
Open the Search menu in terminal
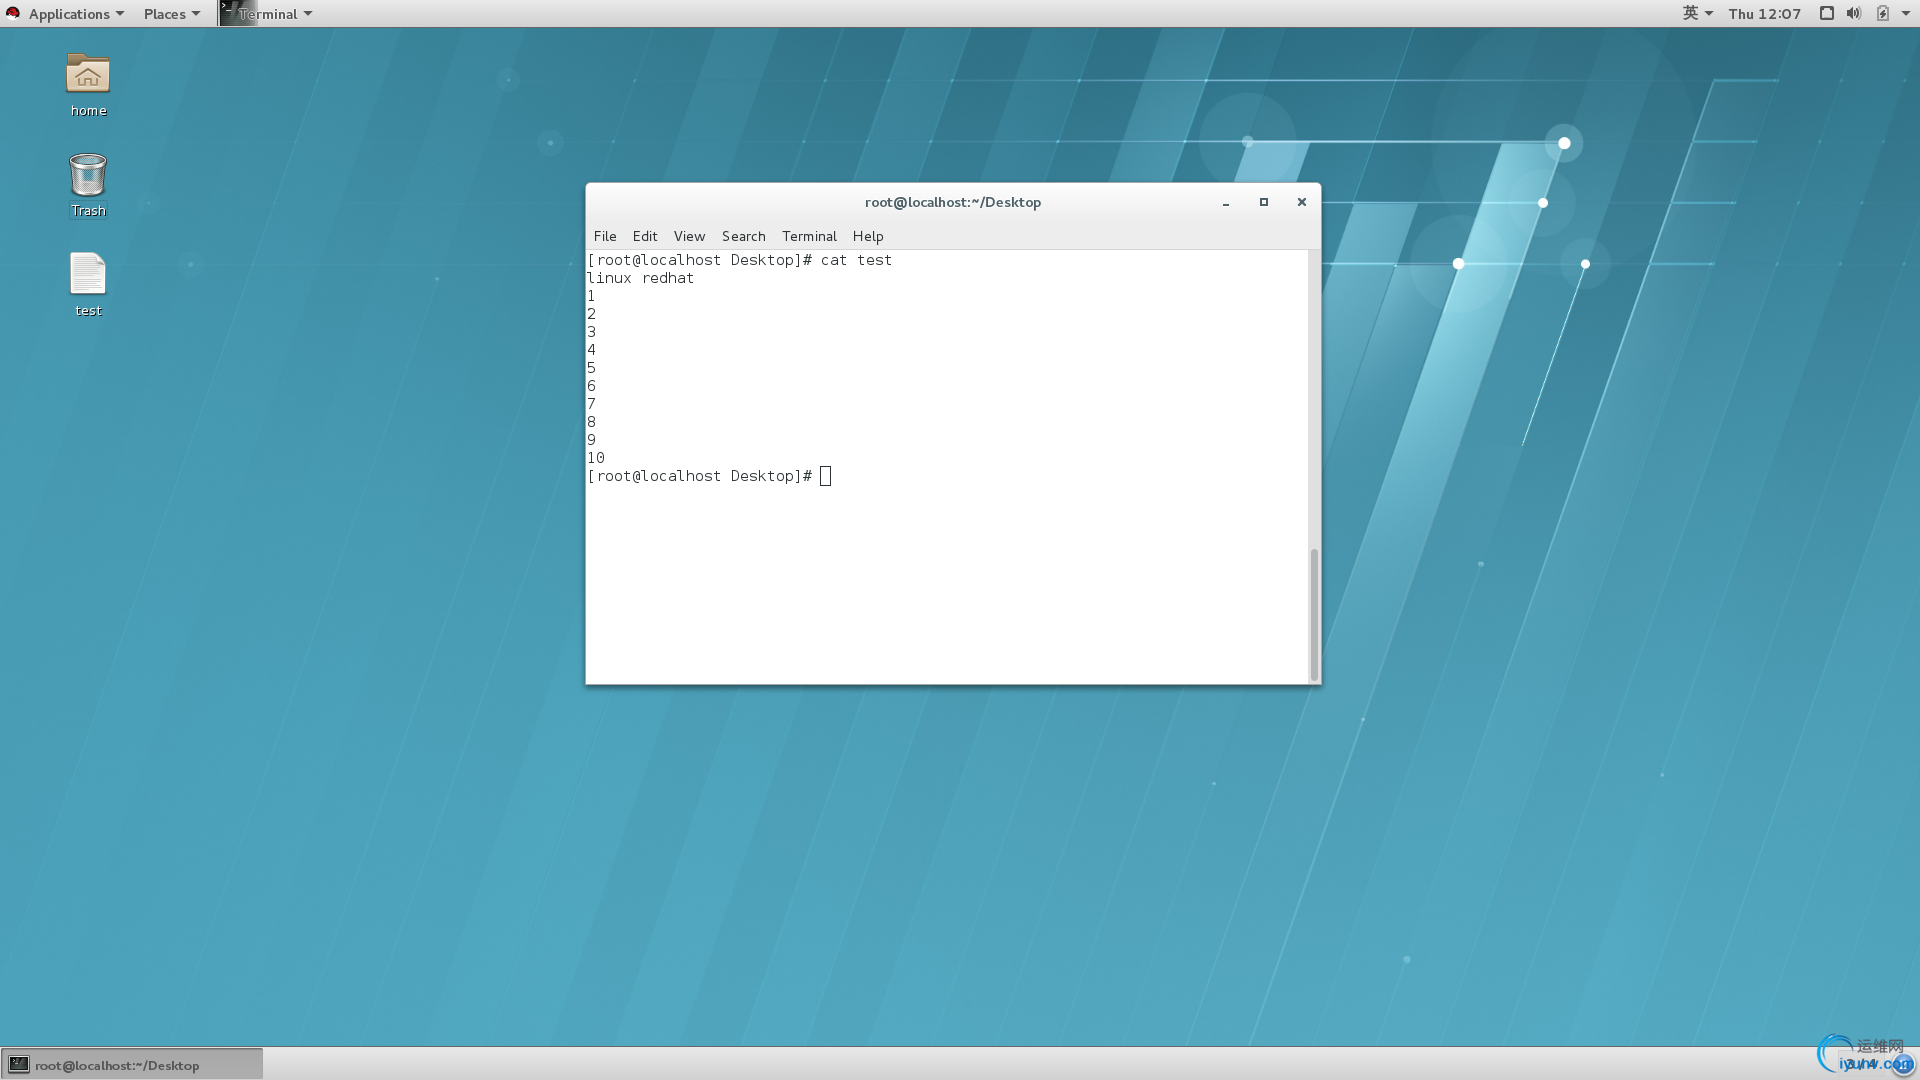744,236
